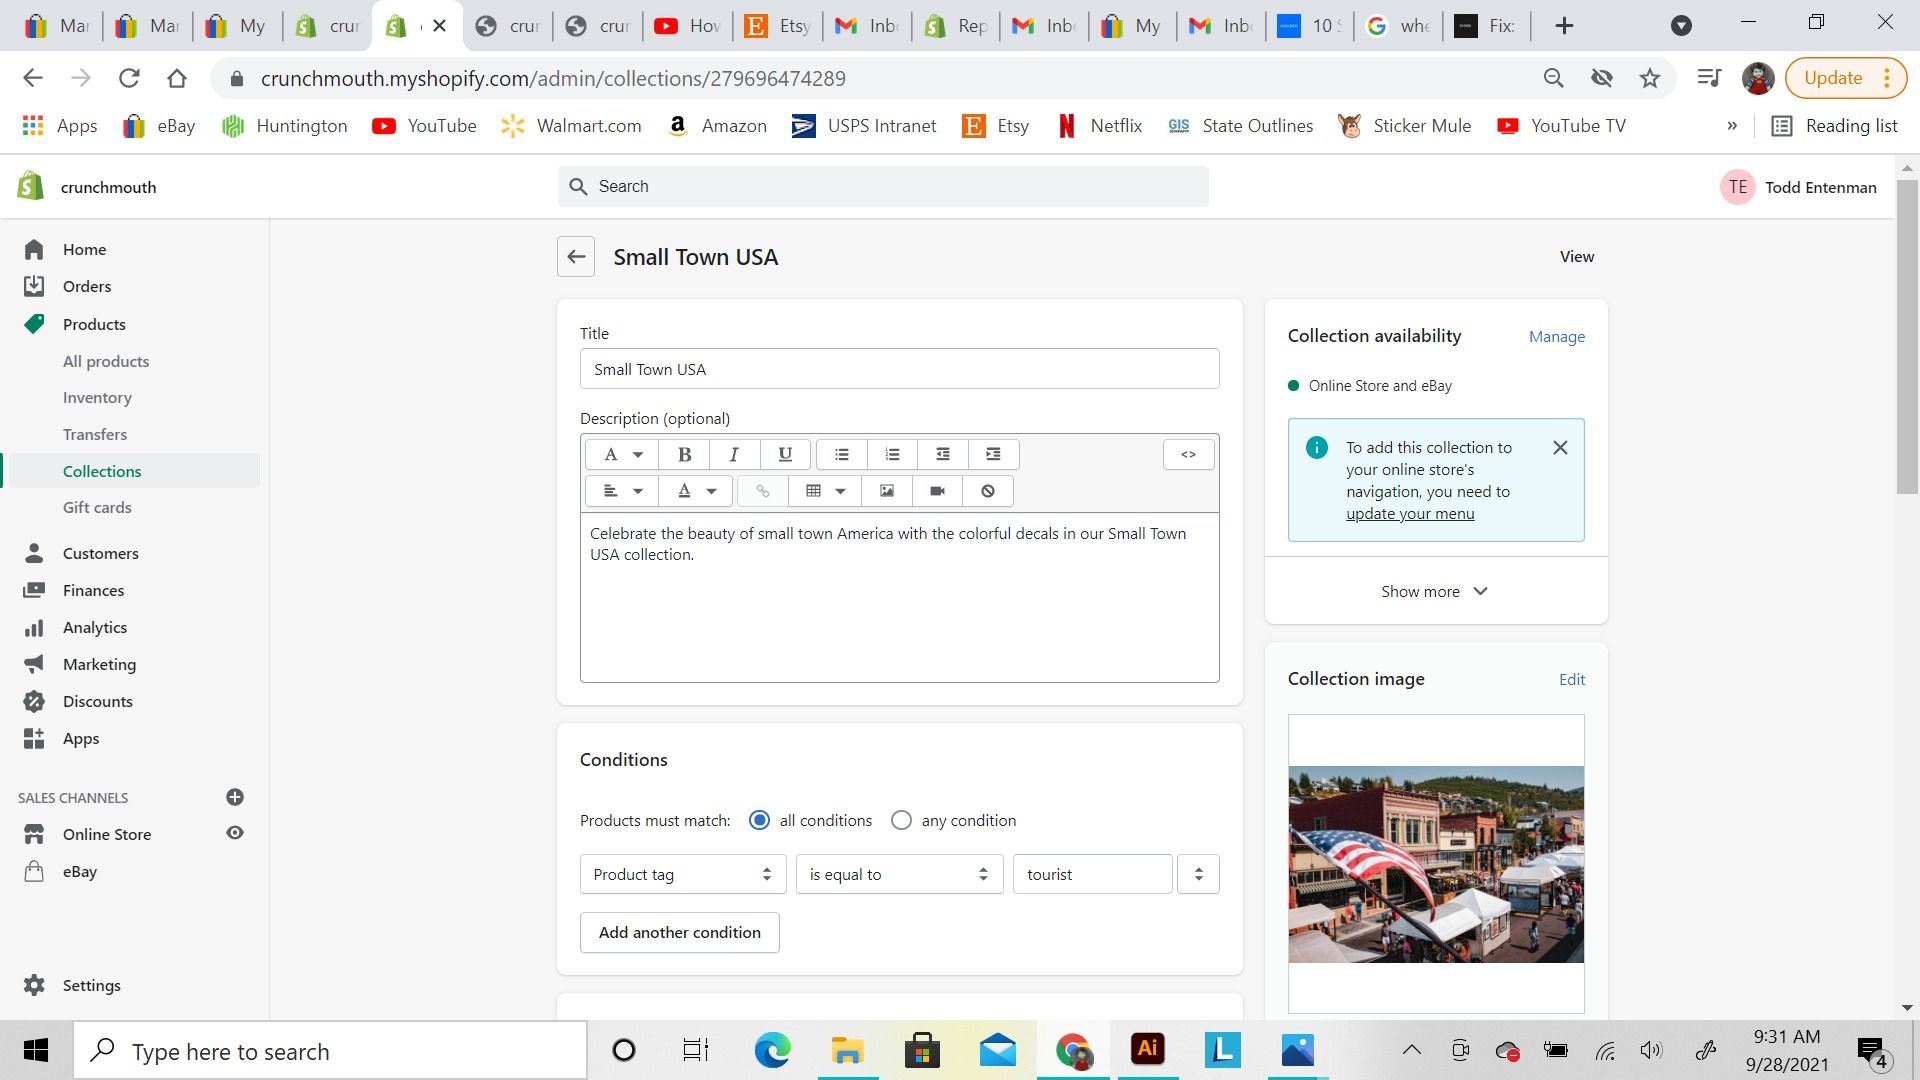This screenshot has height=1080, width=1920.
Task: Select the "all conditions" radio option
Action: (x=759, y=820)
